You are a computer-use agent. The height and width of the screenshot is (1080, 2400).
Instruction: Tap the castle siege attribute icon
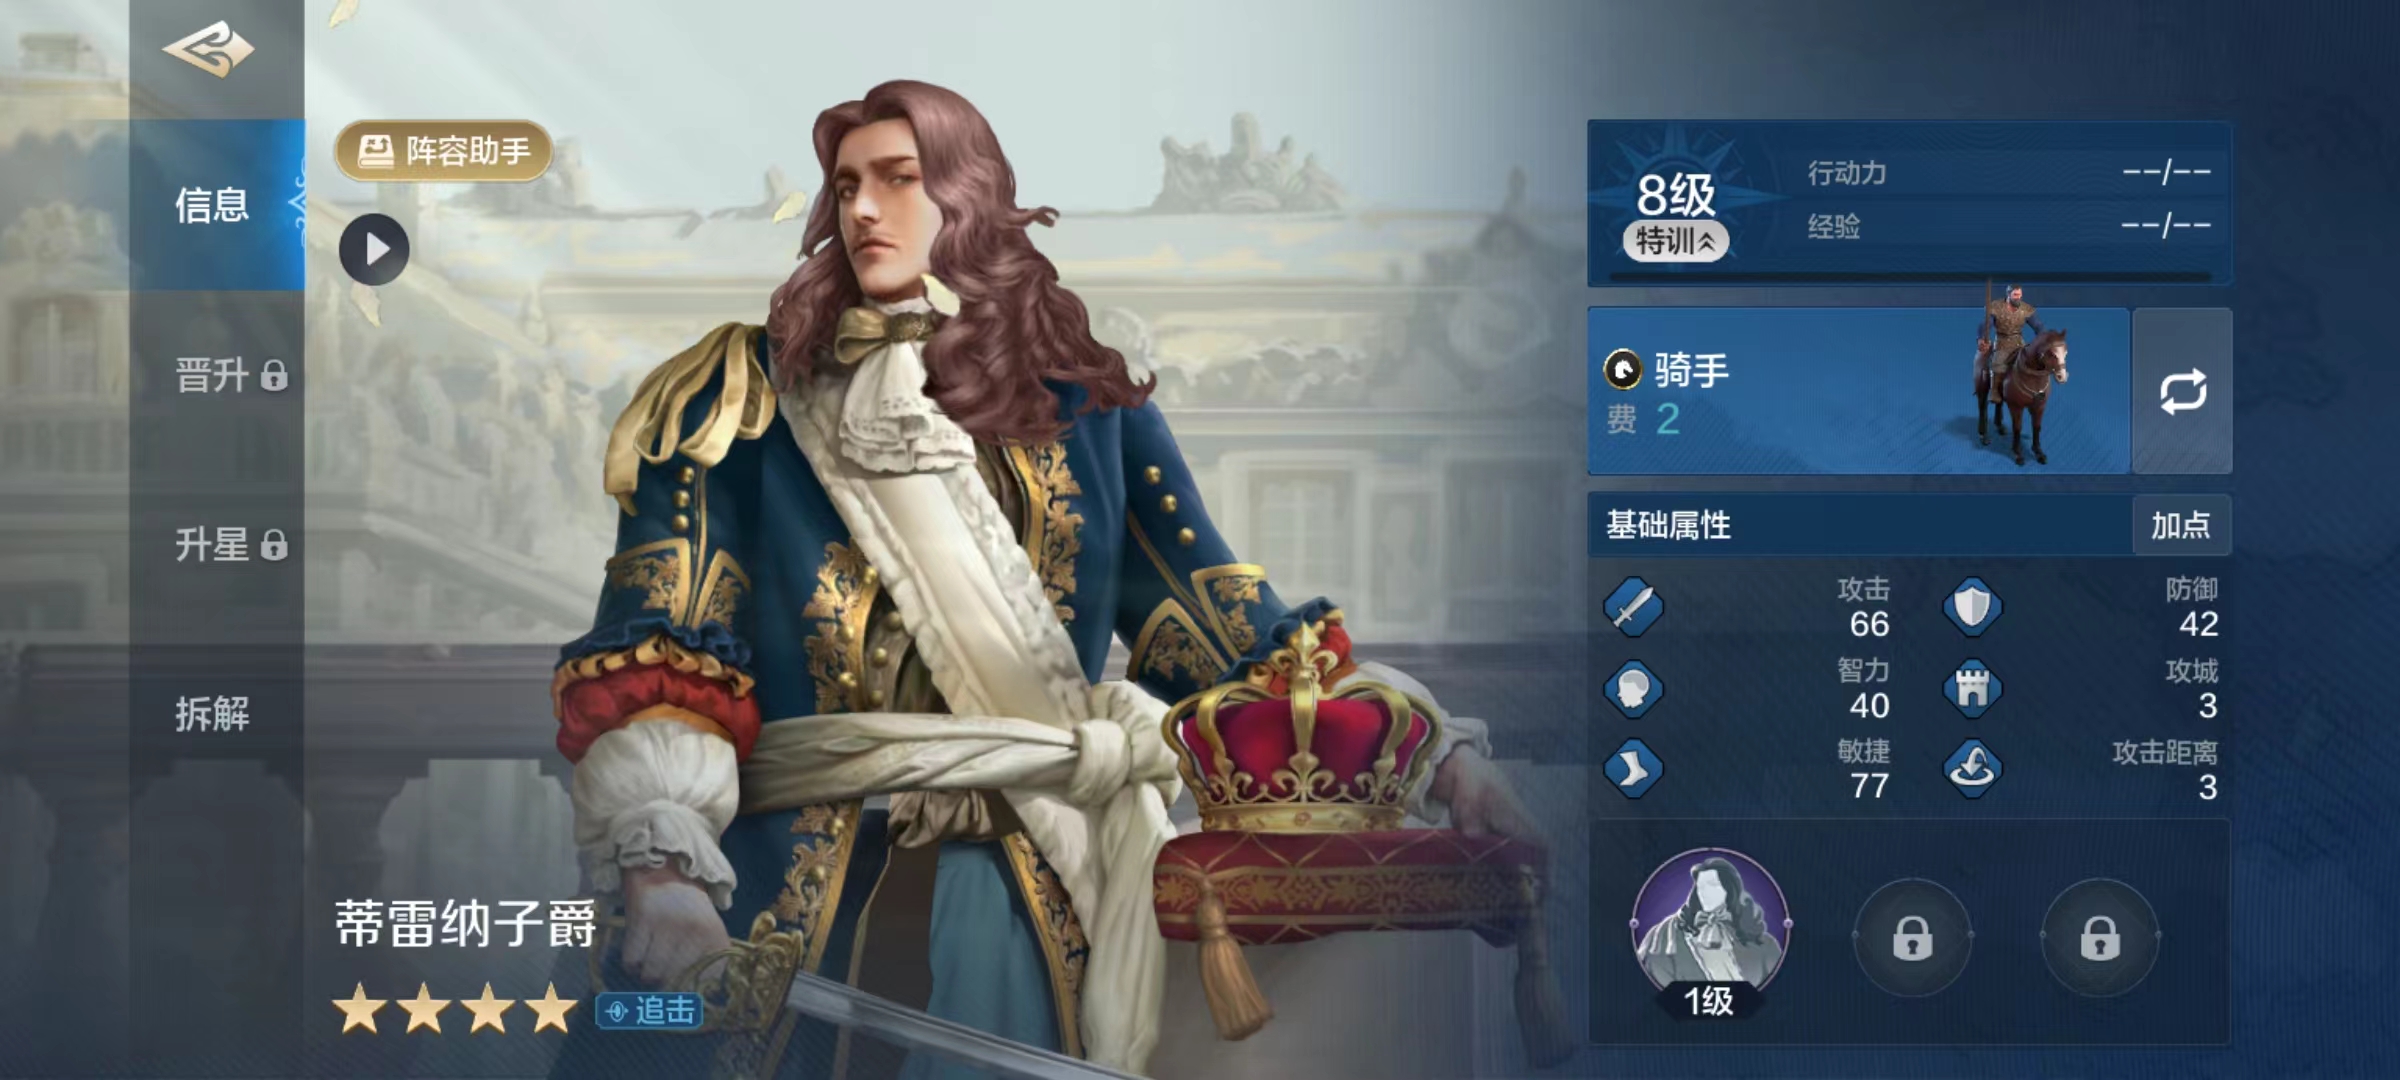(1972, 688)
